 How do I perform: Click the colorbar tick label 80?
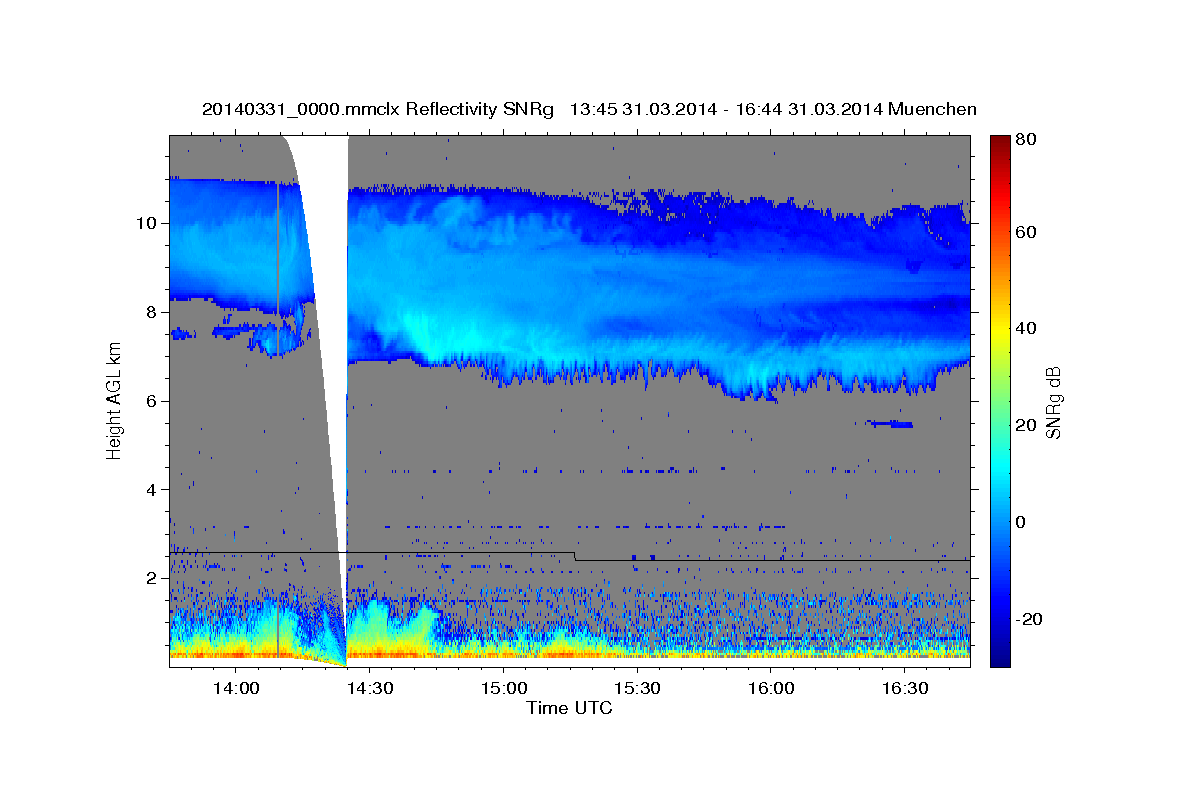click(x=1027, y=139)
